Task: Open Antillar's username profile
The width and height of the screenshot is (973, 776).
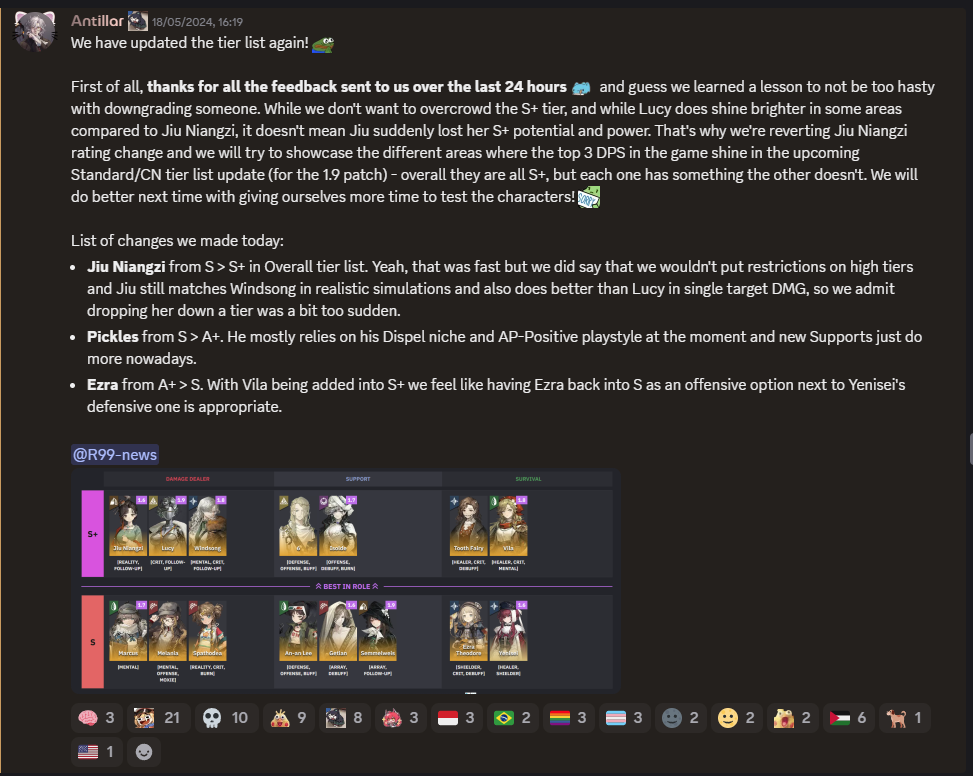Action: 97,21
